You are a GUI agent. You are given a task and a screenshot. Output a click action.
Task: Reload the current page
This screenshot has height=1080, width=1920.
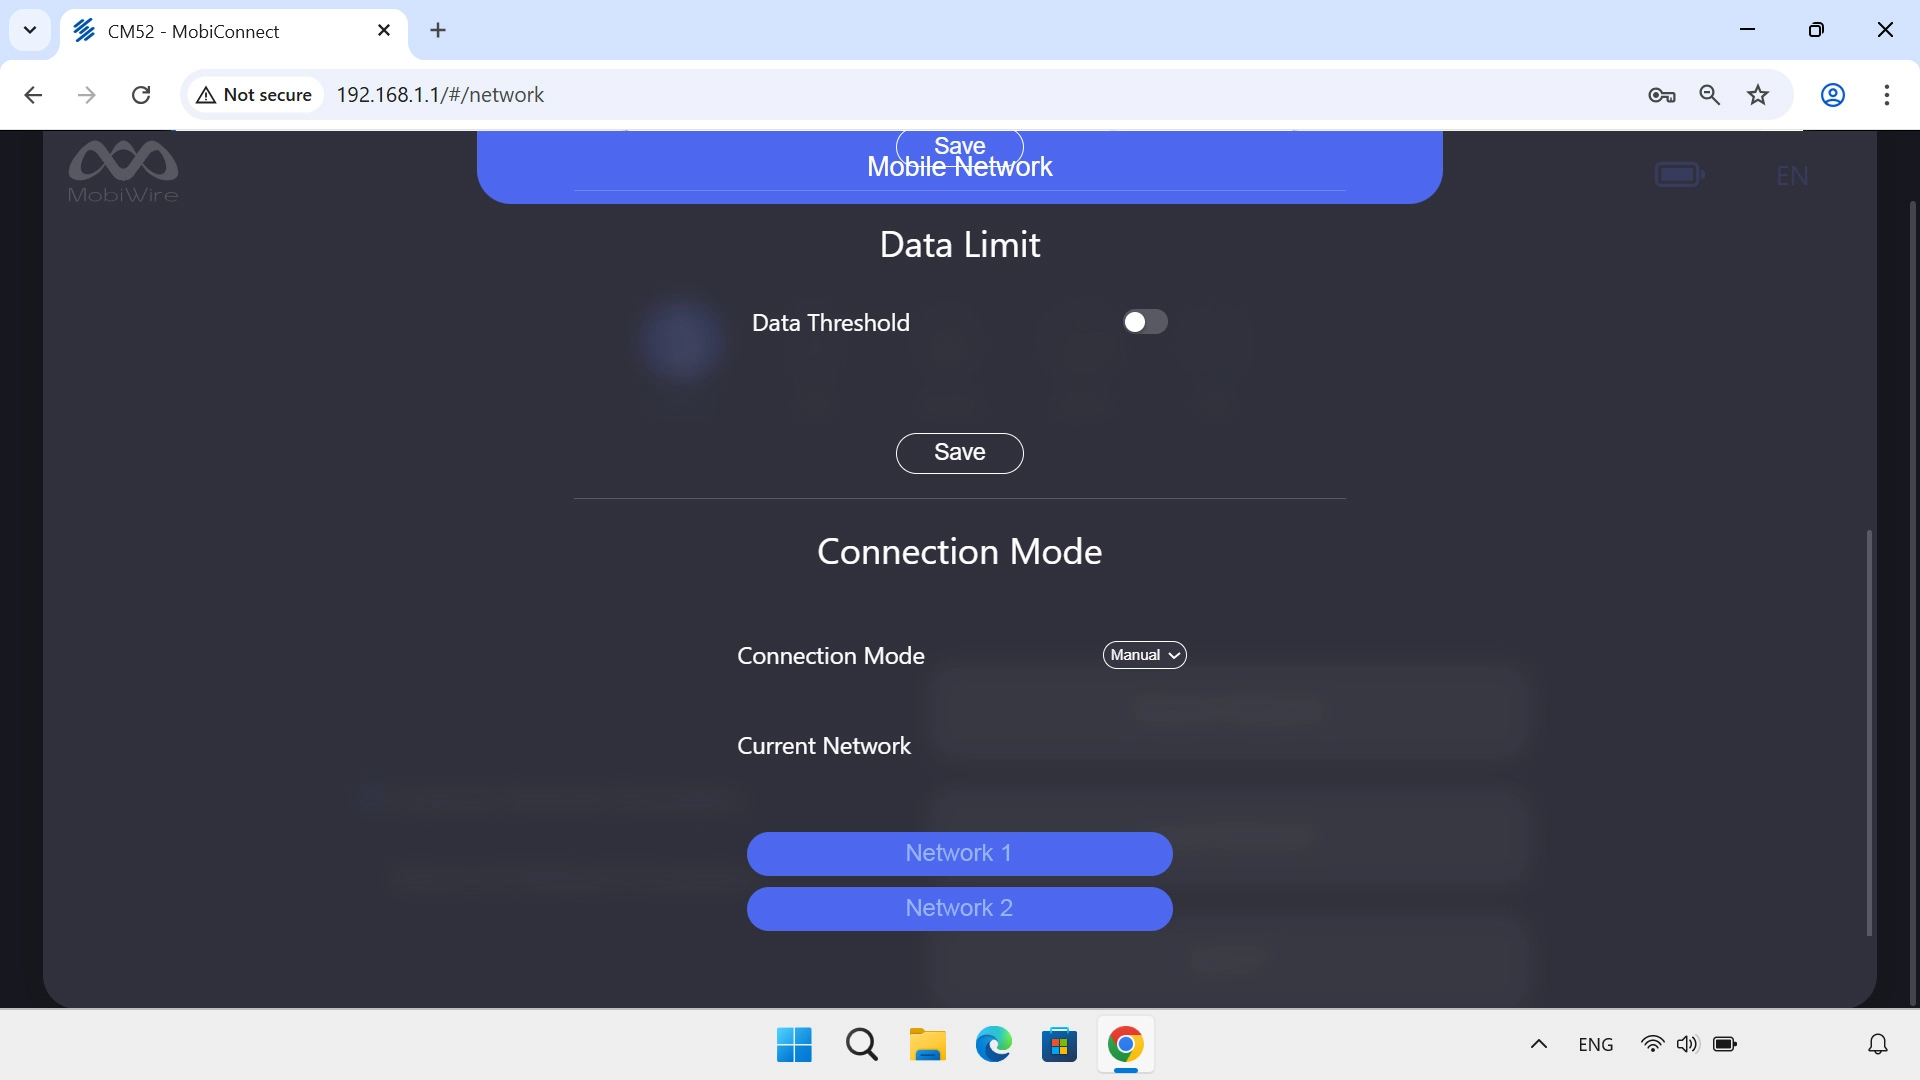tap(141, 94)
